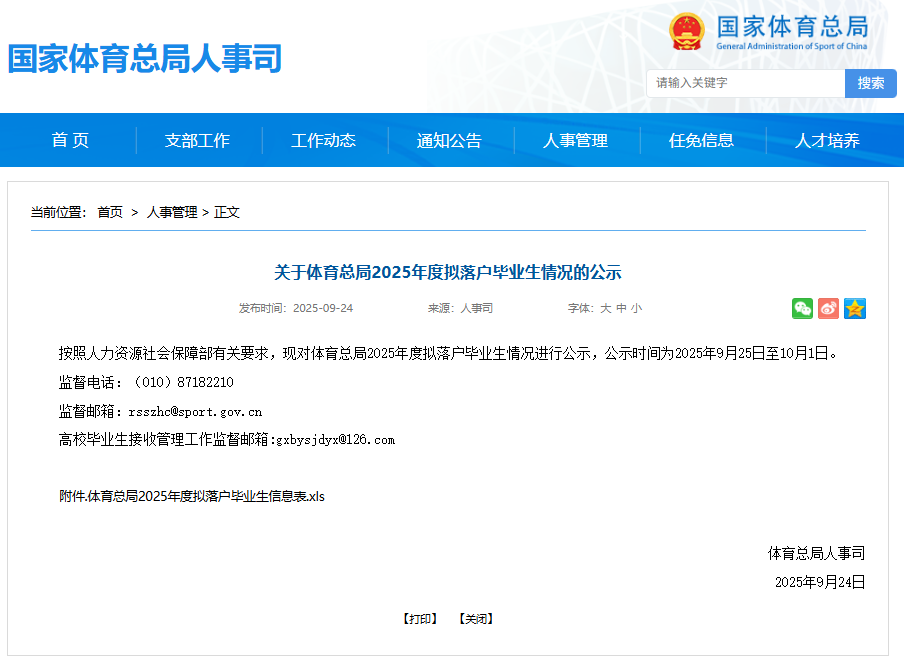Screen dimensions: 904x664
Task: Click the star favorites share icon
Action: (x=854, y=309)
